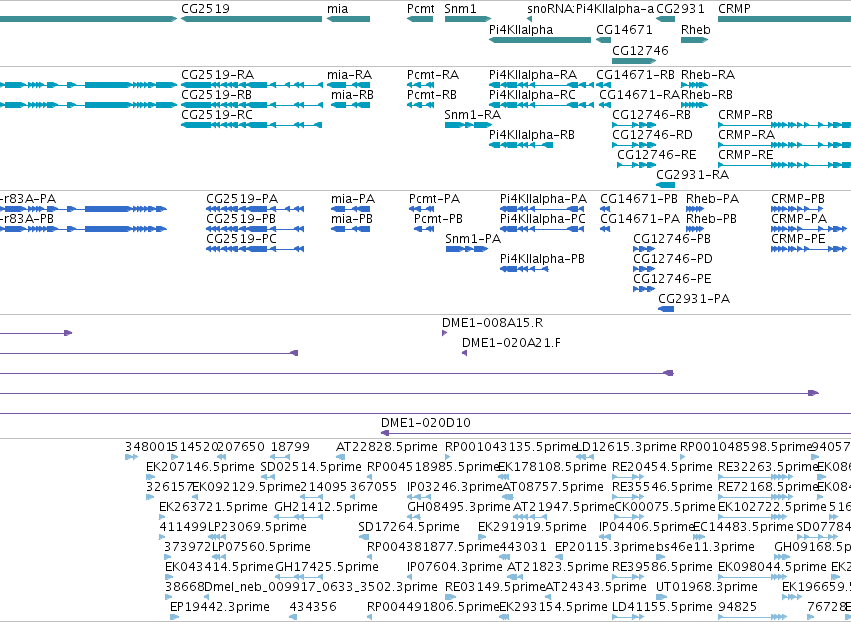
Task: Open the CG12746-RB transcript
Action: pyautogui.click(x=634, y=125)
